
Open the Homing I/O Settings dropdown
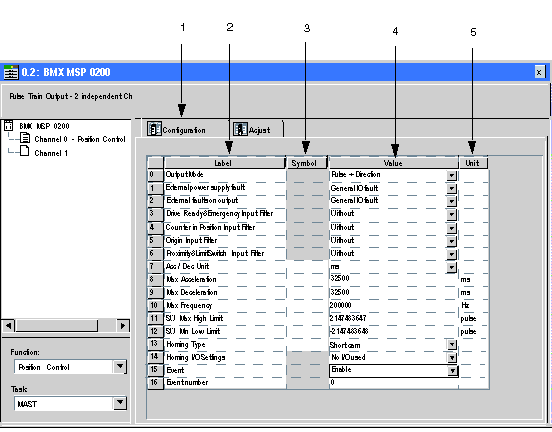(451, 358)
